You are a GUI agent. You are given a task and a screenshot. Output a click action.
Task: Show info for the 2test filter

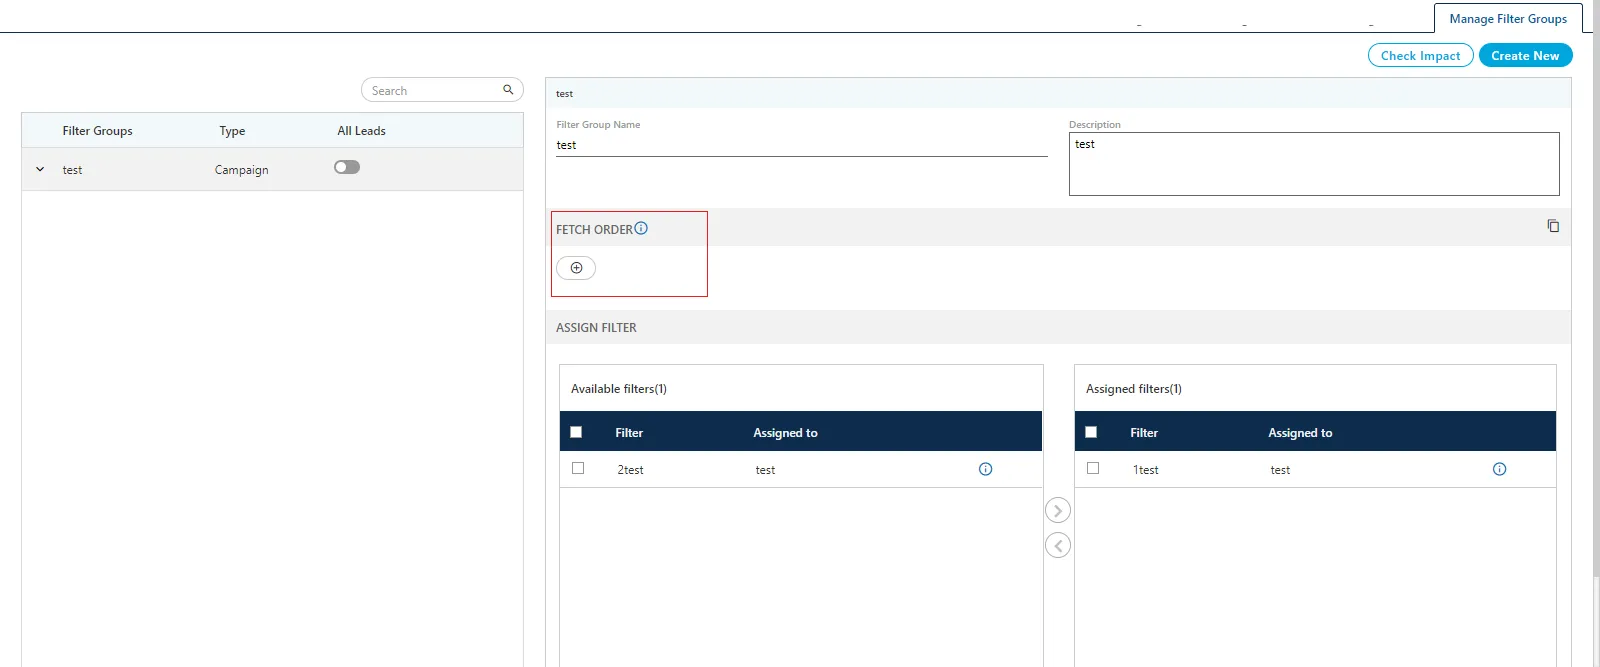[x=985, y=469]
